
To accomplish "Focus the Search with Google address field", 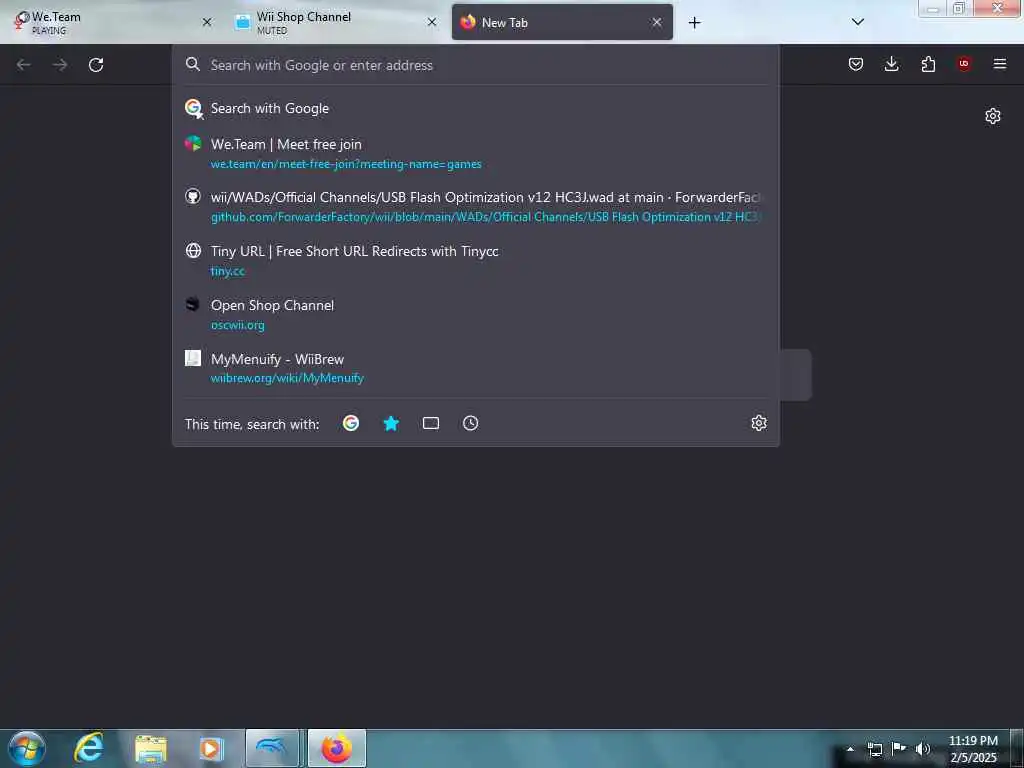I will point(475,65).
